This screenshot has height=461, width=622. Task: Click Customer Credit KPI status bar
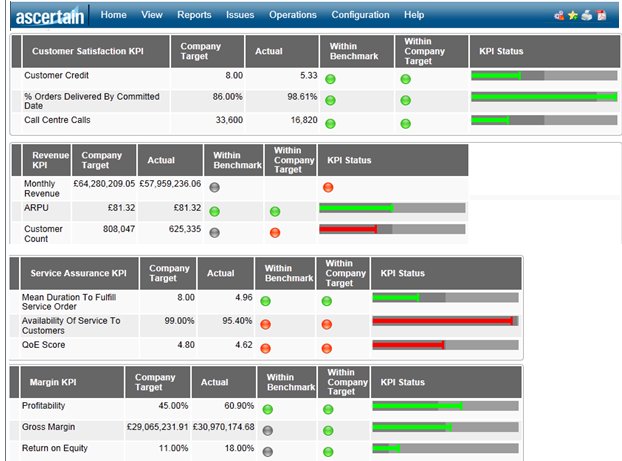click(544, 76)
